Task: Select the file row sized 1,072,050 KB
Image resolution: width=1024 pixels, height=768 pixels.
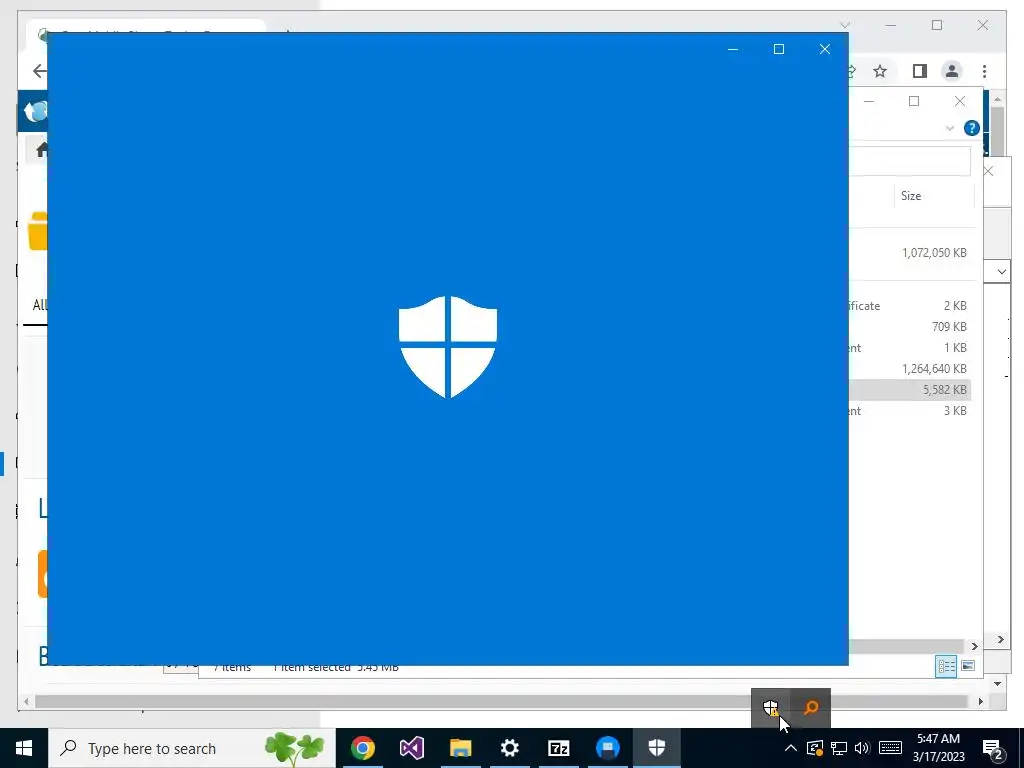Action: (x=910, y=253)
